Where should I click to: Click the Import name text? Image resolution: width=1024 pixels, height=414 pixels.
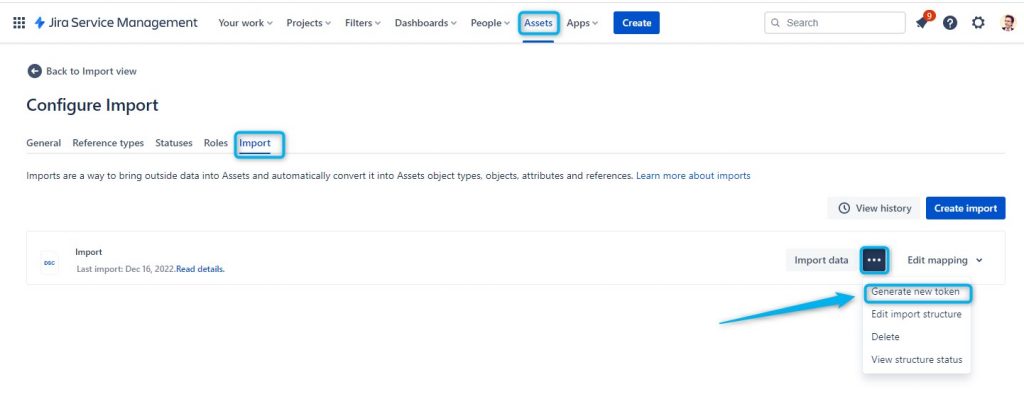[x=89, y=252]
